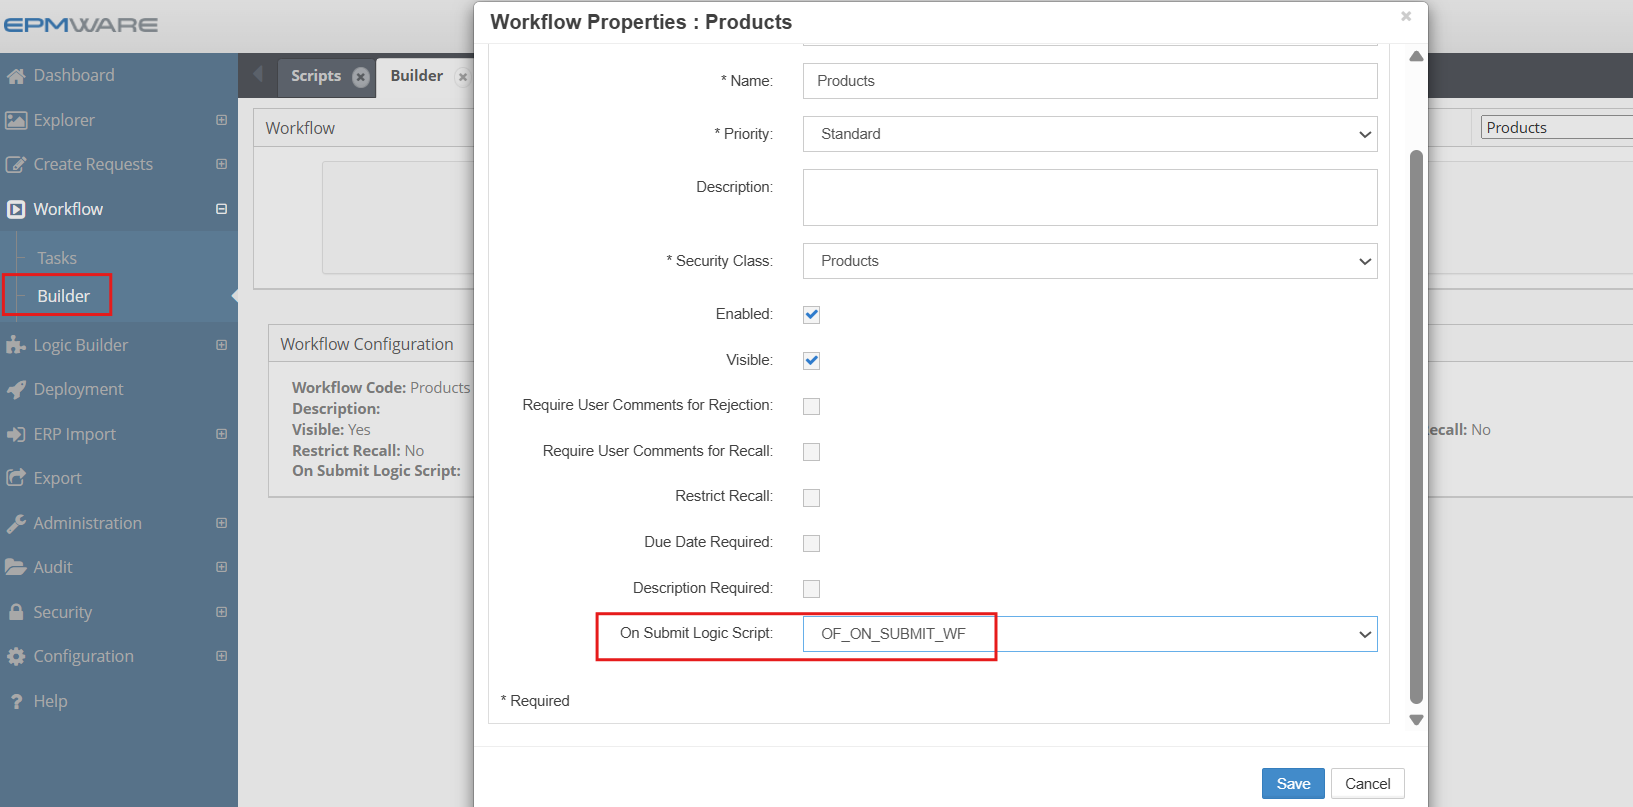1633x807 pixels.
Task: Enable Require User Comments for Rejection
Action: [x=811, y=406]
